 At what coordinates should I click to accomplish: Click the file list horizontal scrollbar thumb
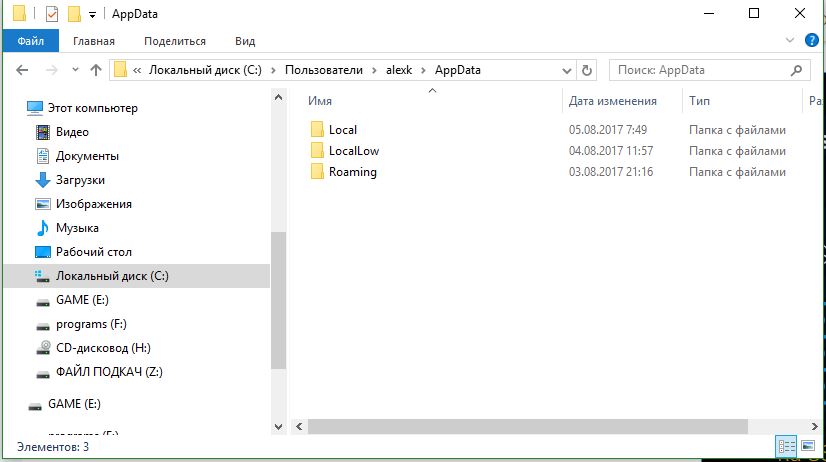527,426
